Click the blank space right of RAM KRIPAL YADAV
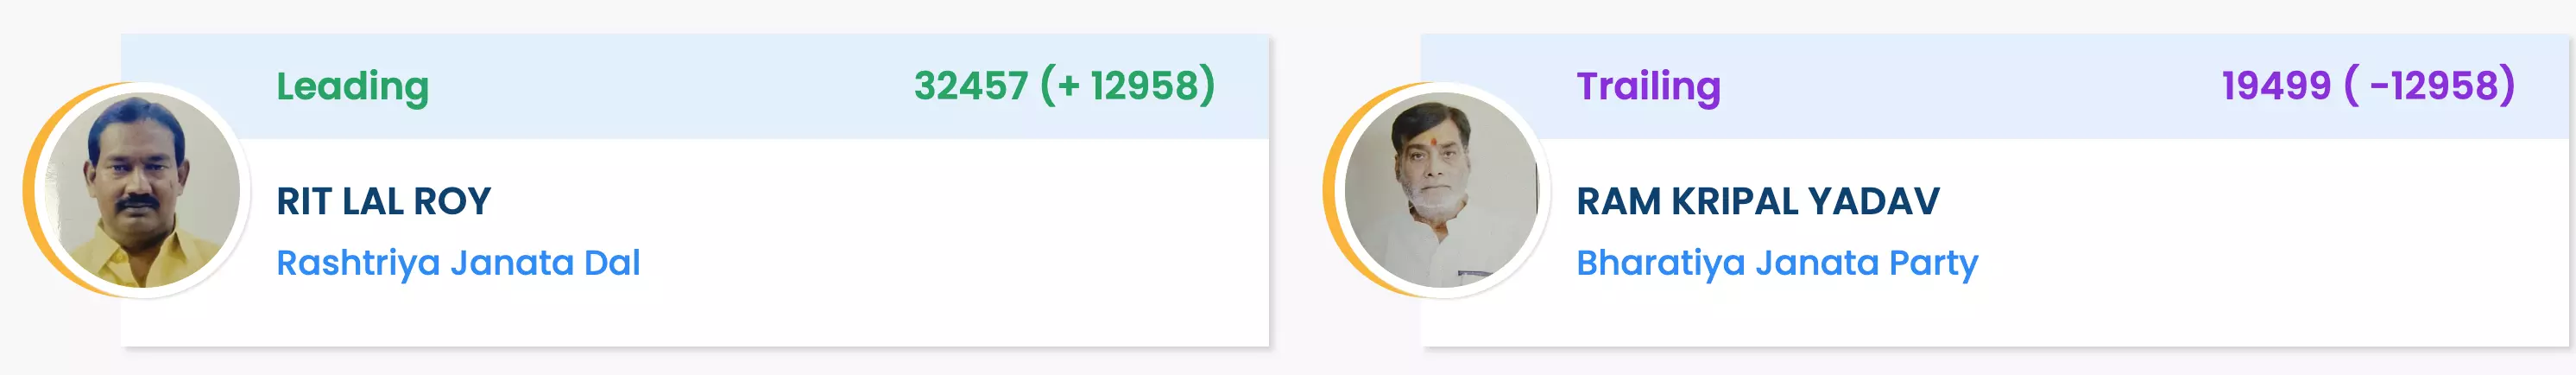The width and height of the screenshot is (2576, 375). [2250, 201]
